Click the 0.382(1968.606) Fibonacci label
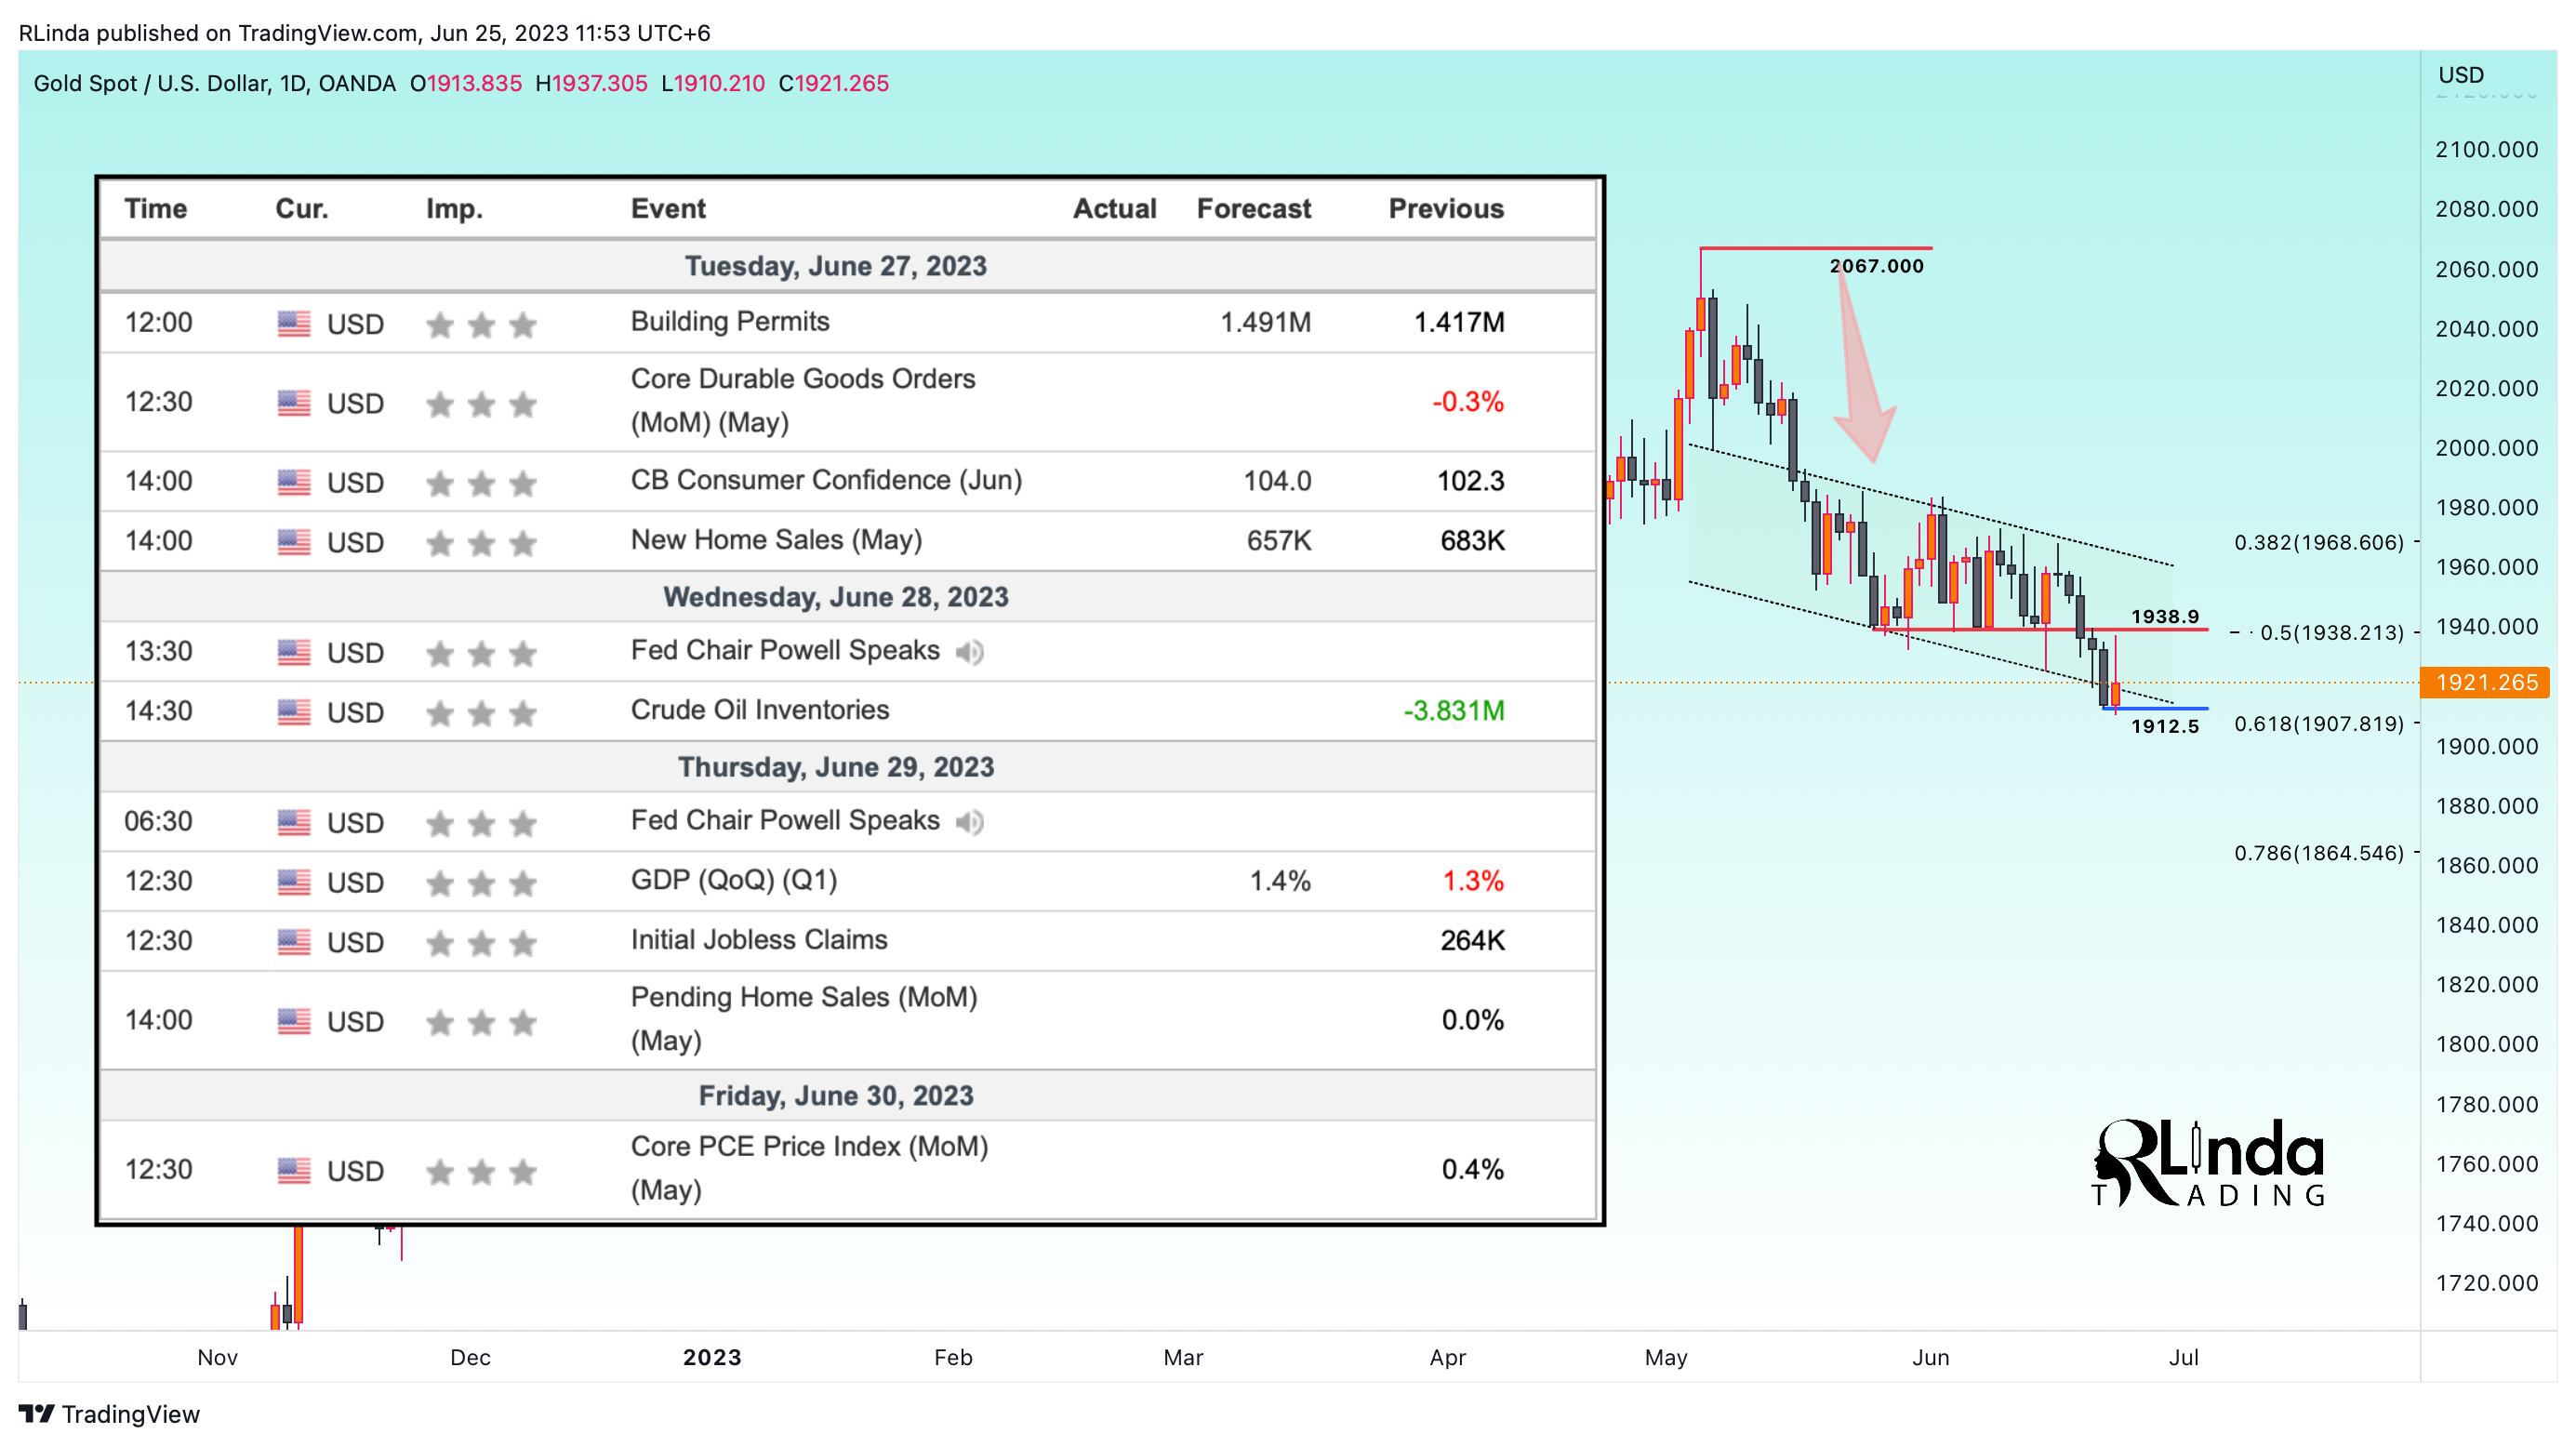The width and height of the screenshot is (2576, 1447). click(2319, 543)
